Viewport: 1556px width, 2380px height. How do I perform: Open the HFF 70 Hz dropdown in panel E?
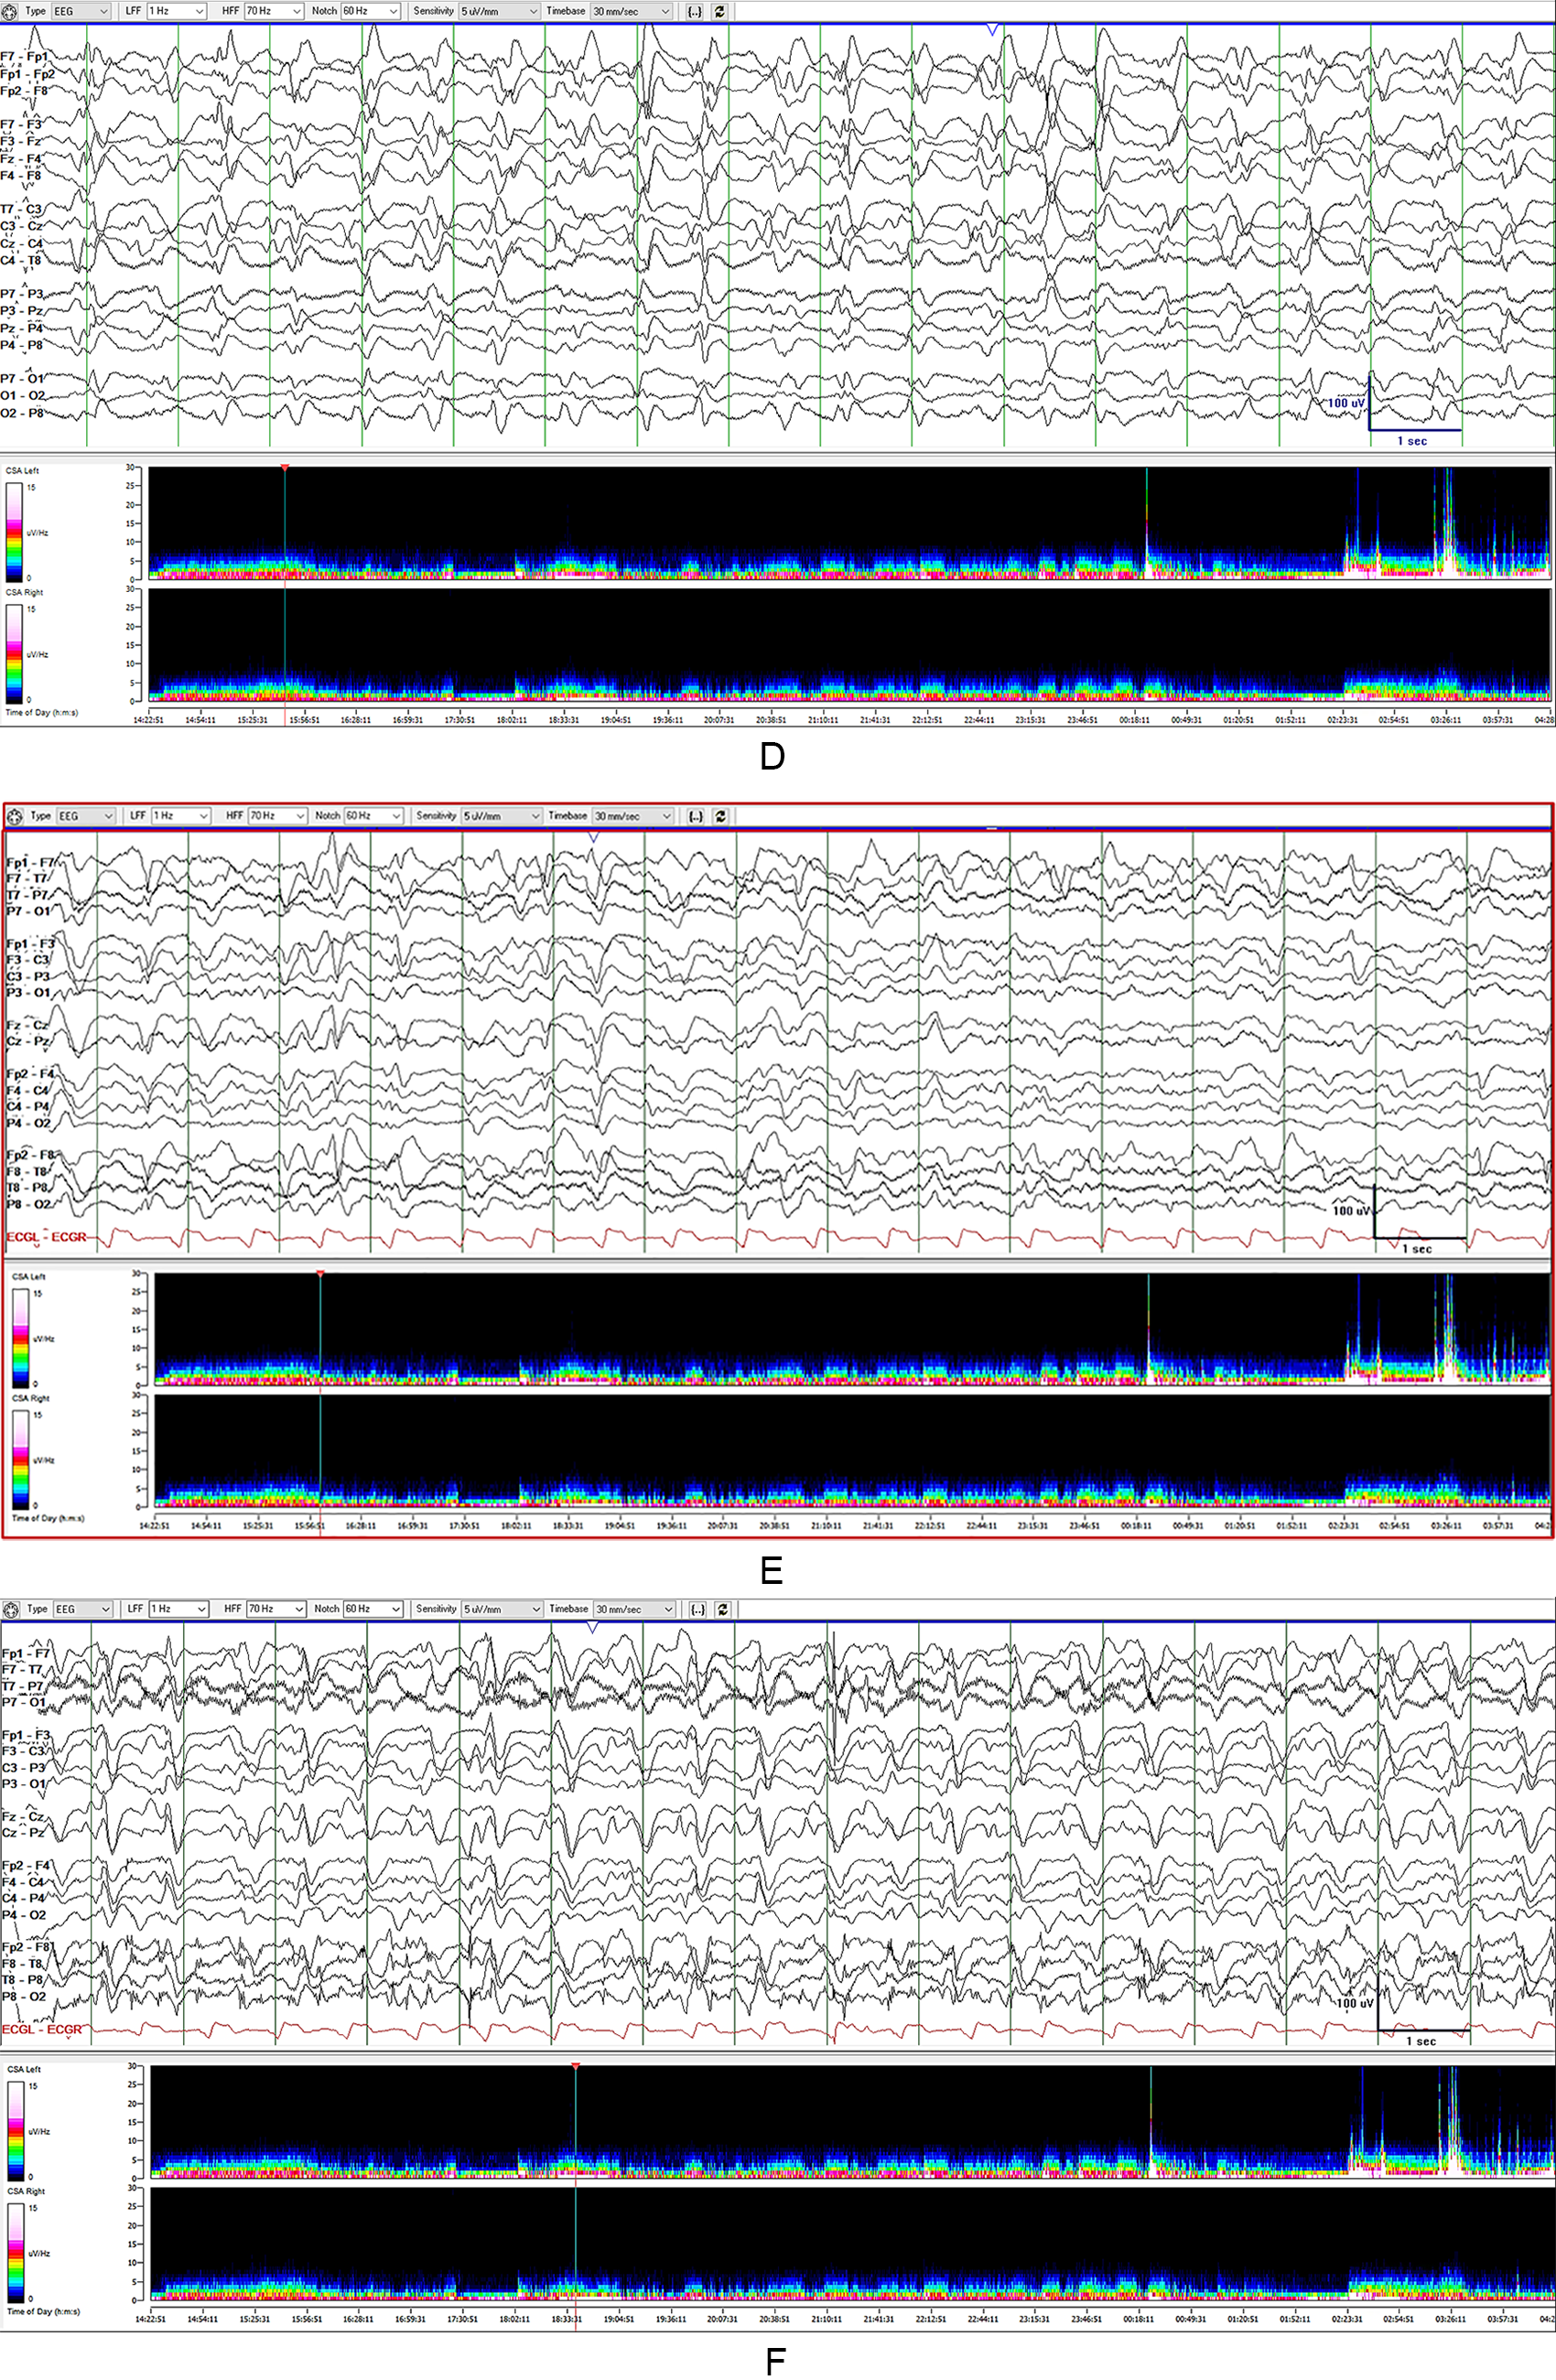coord(277,816)
